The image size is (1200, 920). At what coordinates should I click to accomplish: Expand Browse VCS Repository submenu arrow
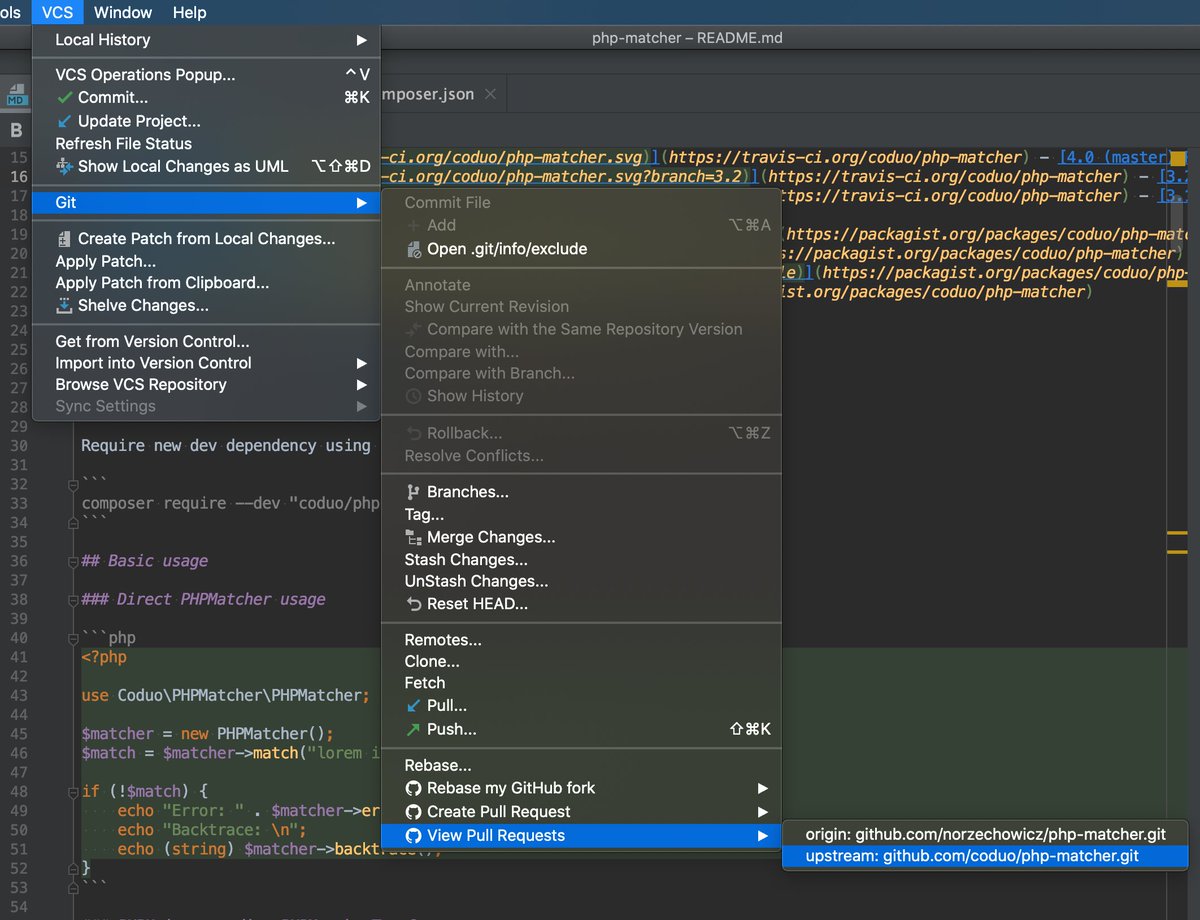(361, 385)
